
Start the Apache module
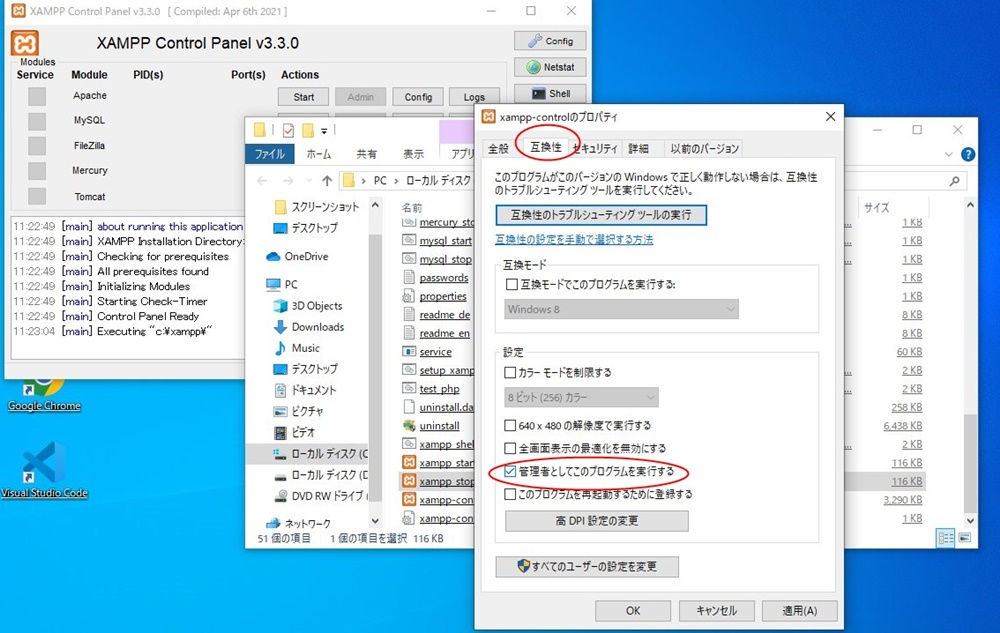click(x=304, y=97)
